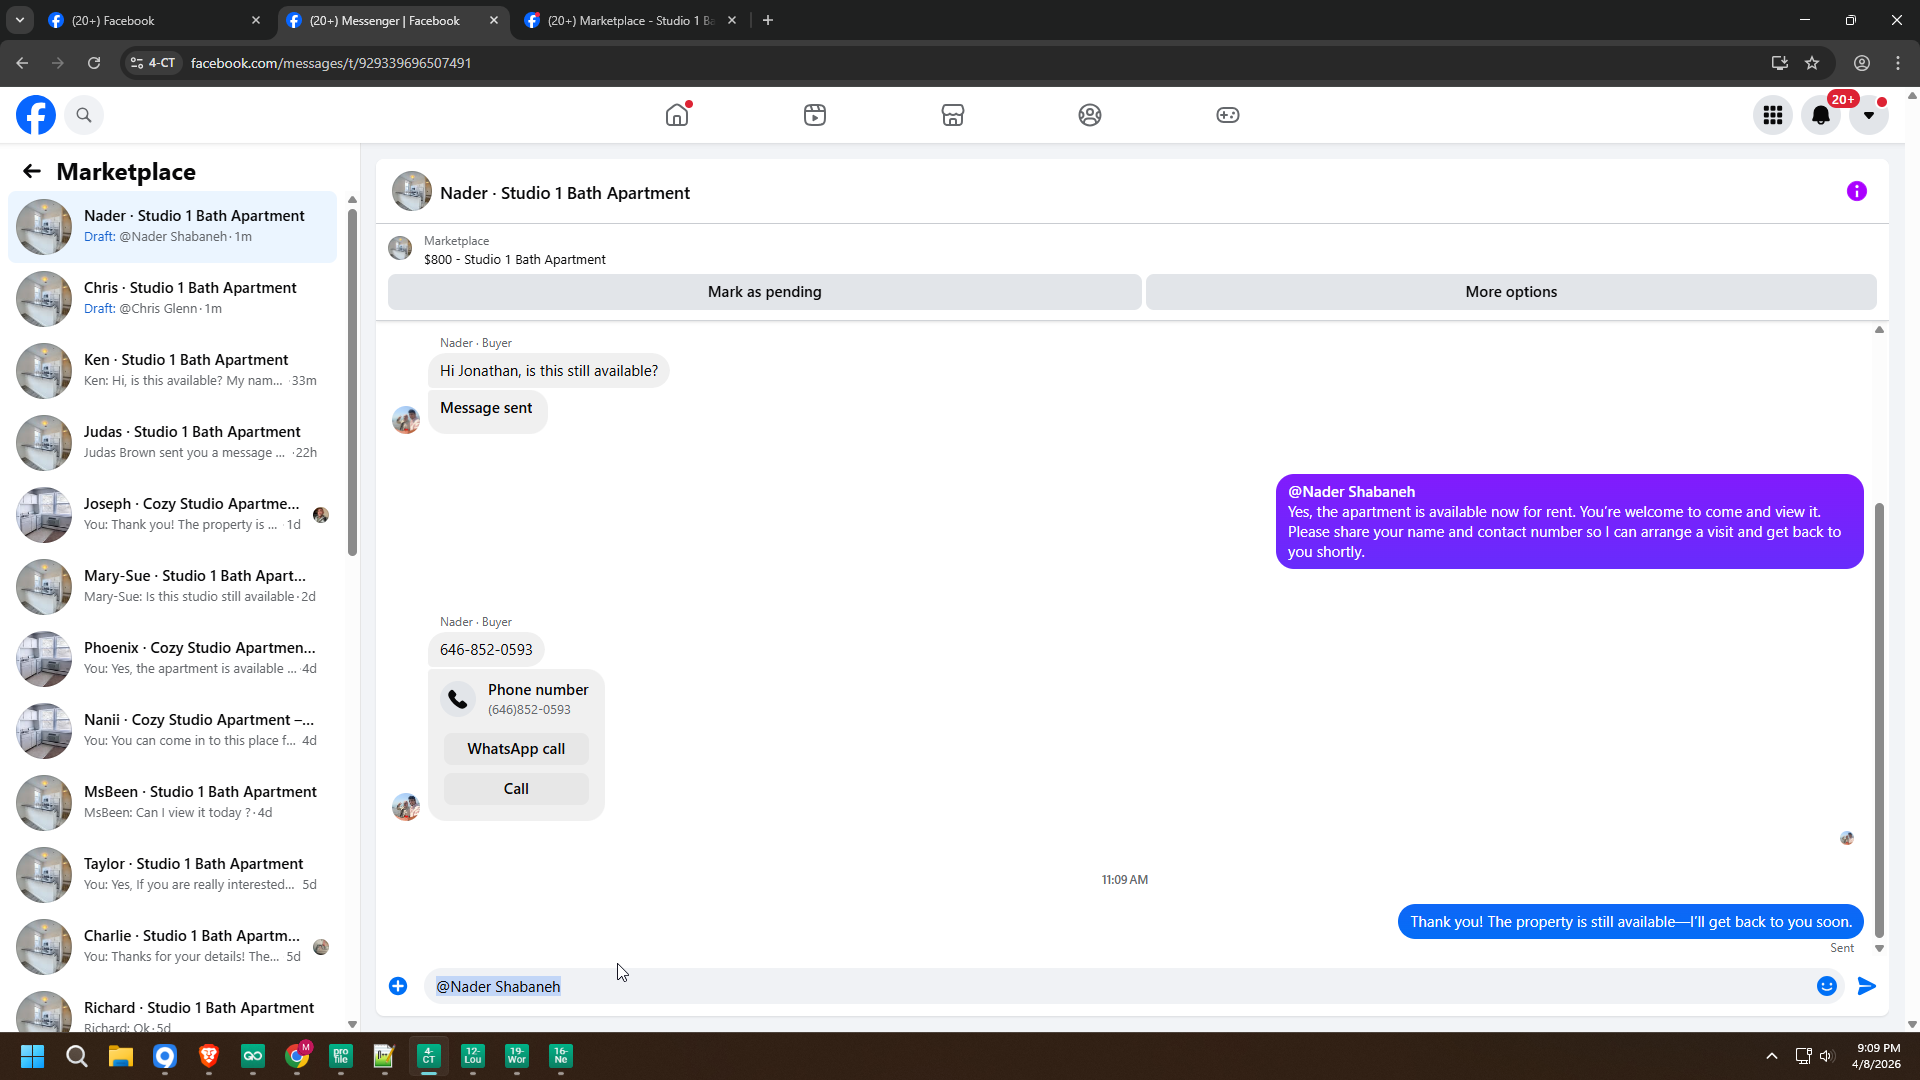Open Facebook Home feed icon
1920x1080 pixels.
677,115
